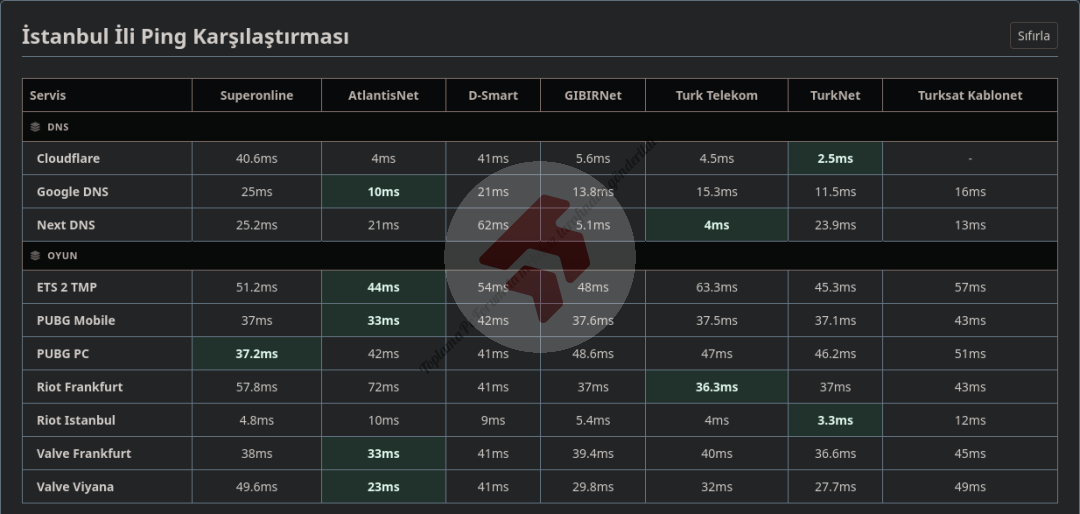Click the TurkNet column header
The height and width of the screenshot is (514, 1080).
(x=834, y=95)
